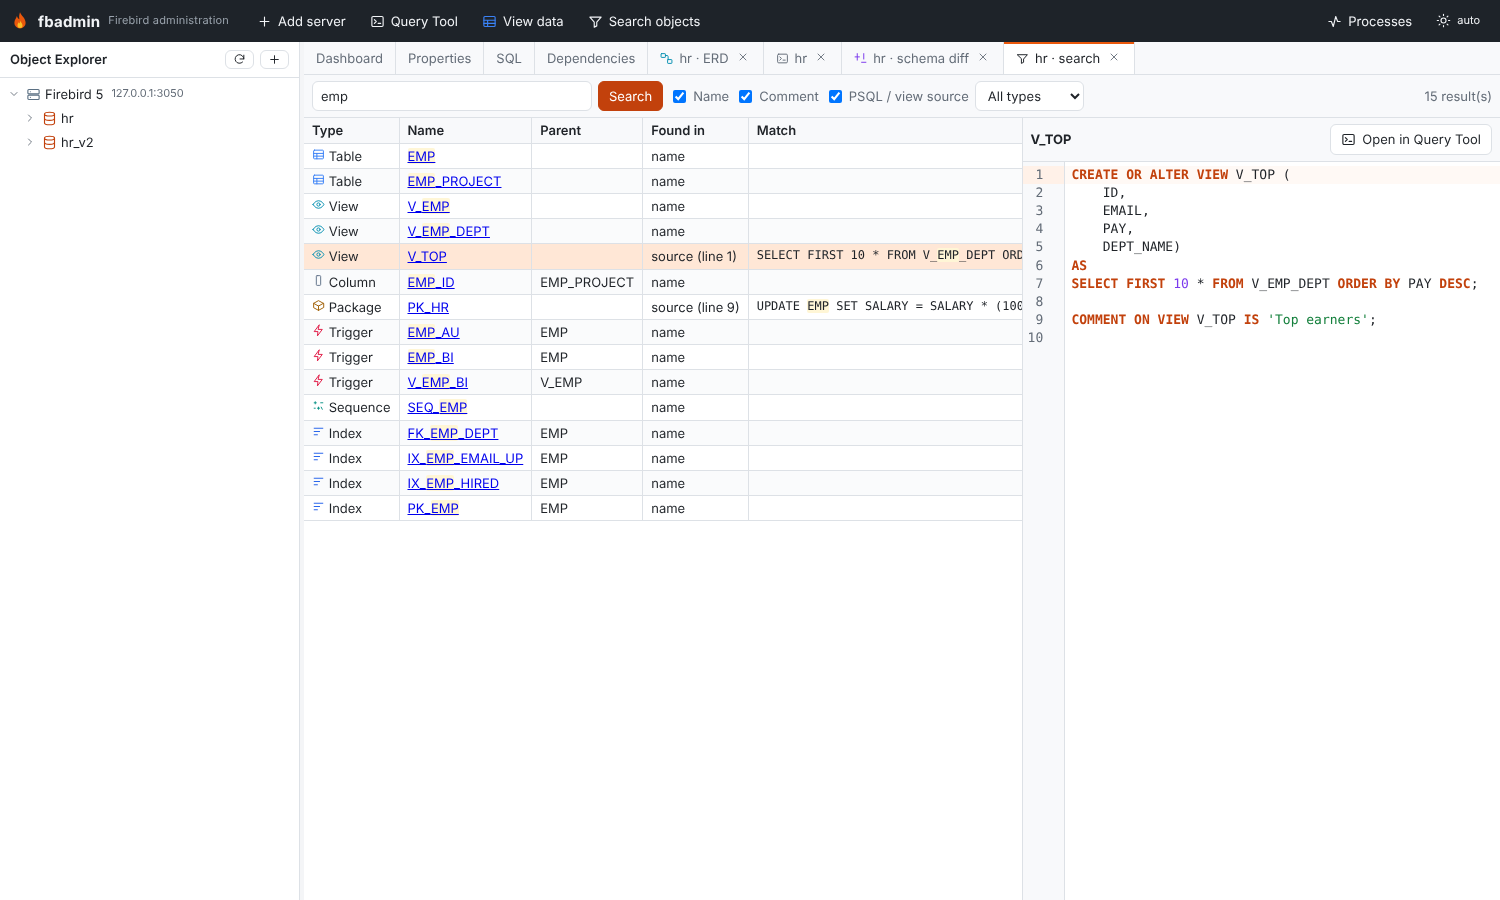1500x900 pixels.
Task: Switch the theme using the auto toggle
Action: [x=1458, y=21]
